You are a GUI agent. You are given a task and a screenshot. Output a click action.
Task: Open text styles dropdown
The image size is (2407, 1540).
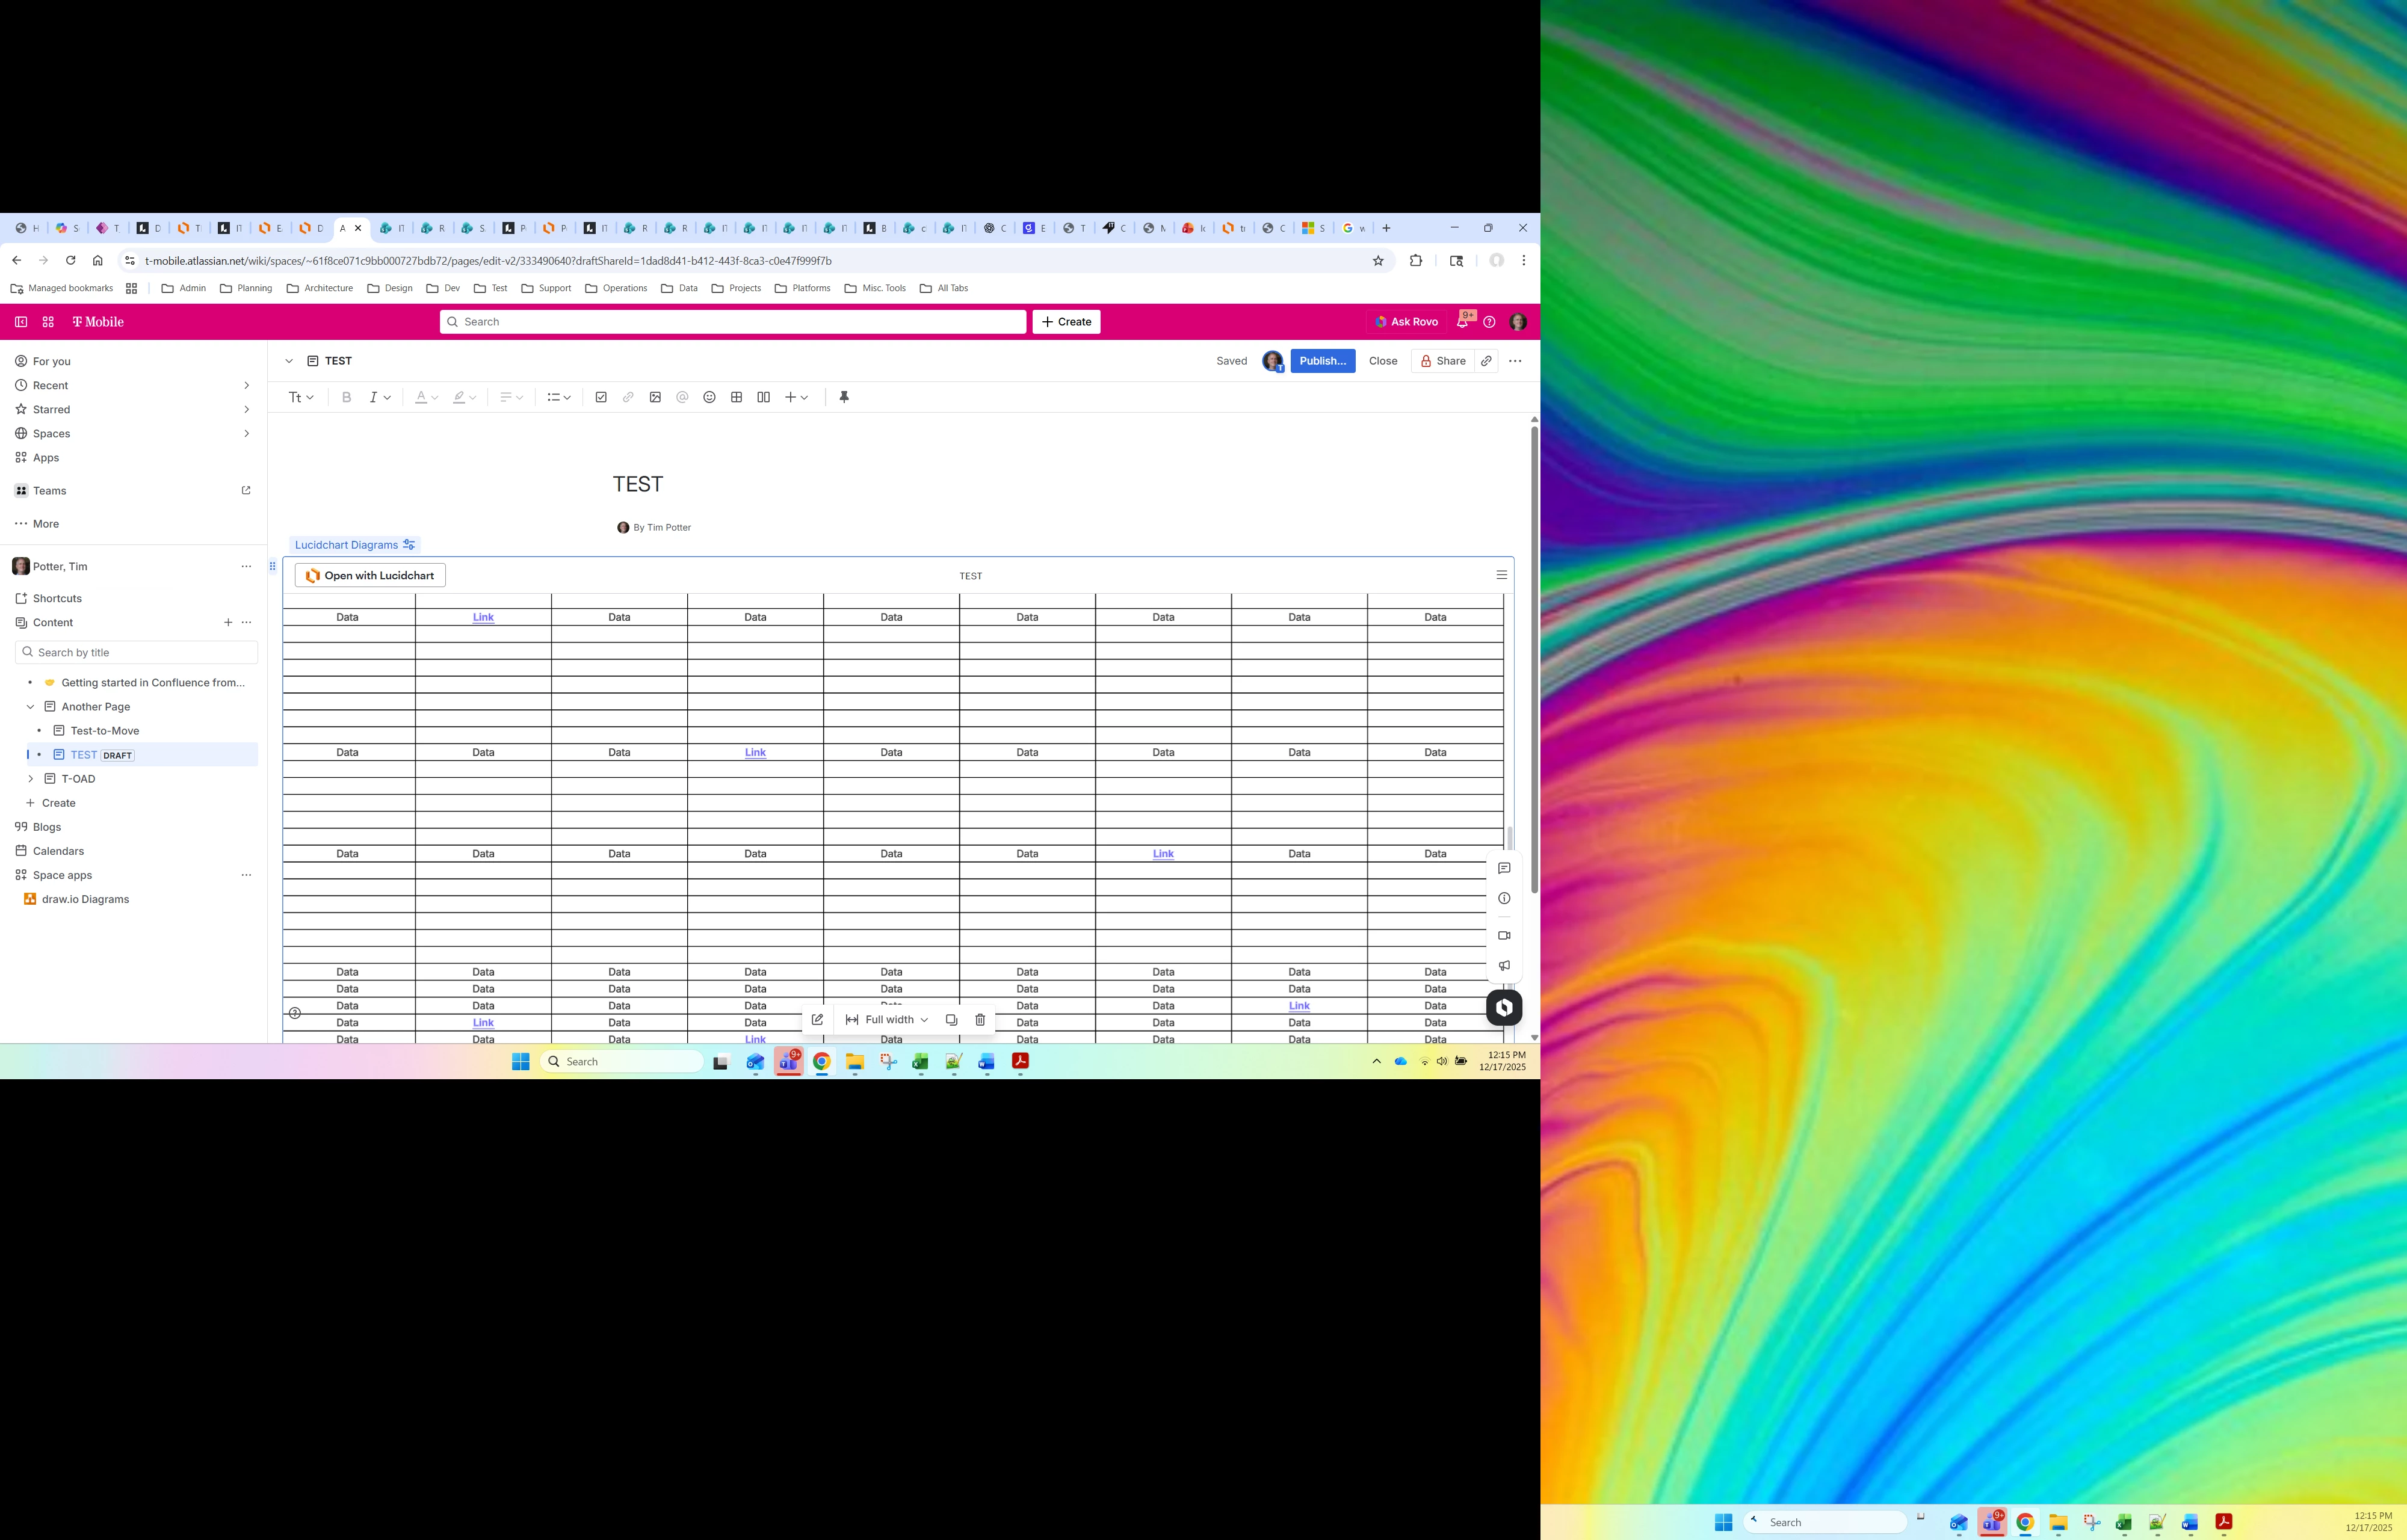[301, 397]
